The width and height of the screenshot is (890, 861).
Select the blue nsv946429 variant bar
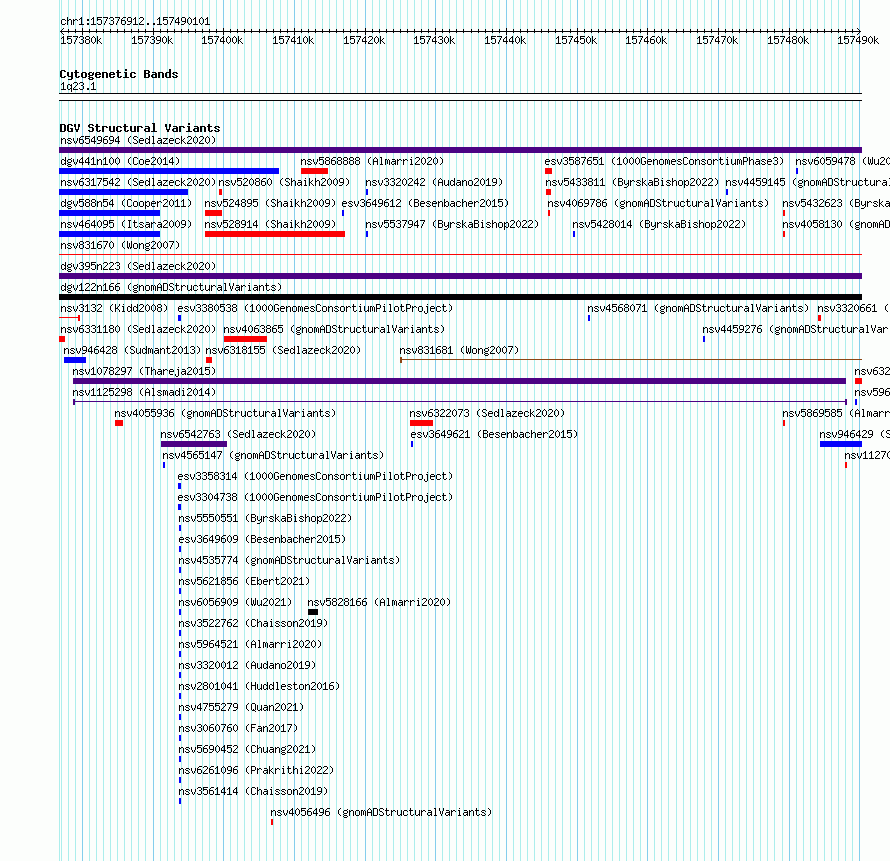coord(841,444)
